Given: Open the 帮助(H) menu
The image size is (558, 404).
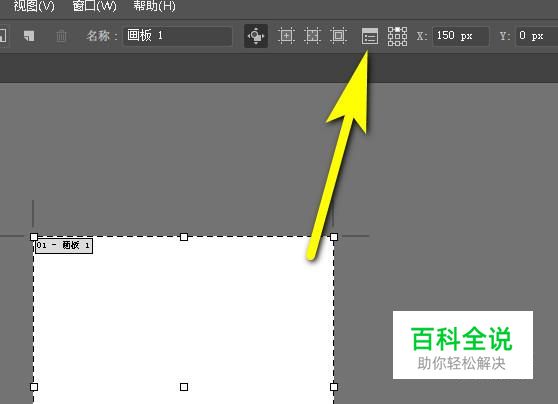Looking at the screenshot, I should coord(154,6).
